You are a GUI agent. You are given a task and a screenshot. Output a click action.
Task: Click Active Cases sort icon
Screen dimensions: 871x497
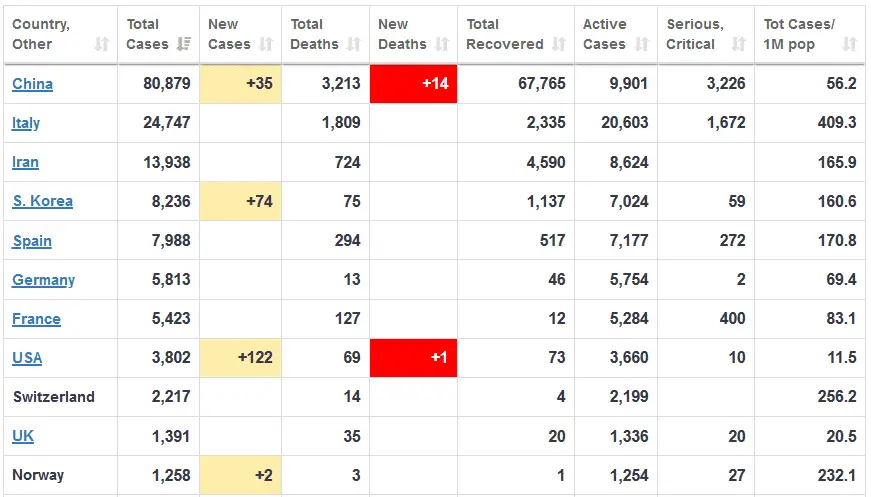pos(642,44)
